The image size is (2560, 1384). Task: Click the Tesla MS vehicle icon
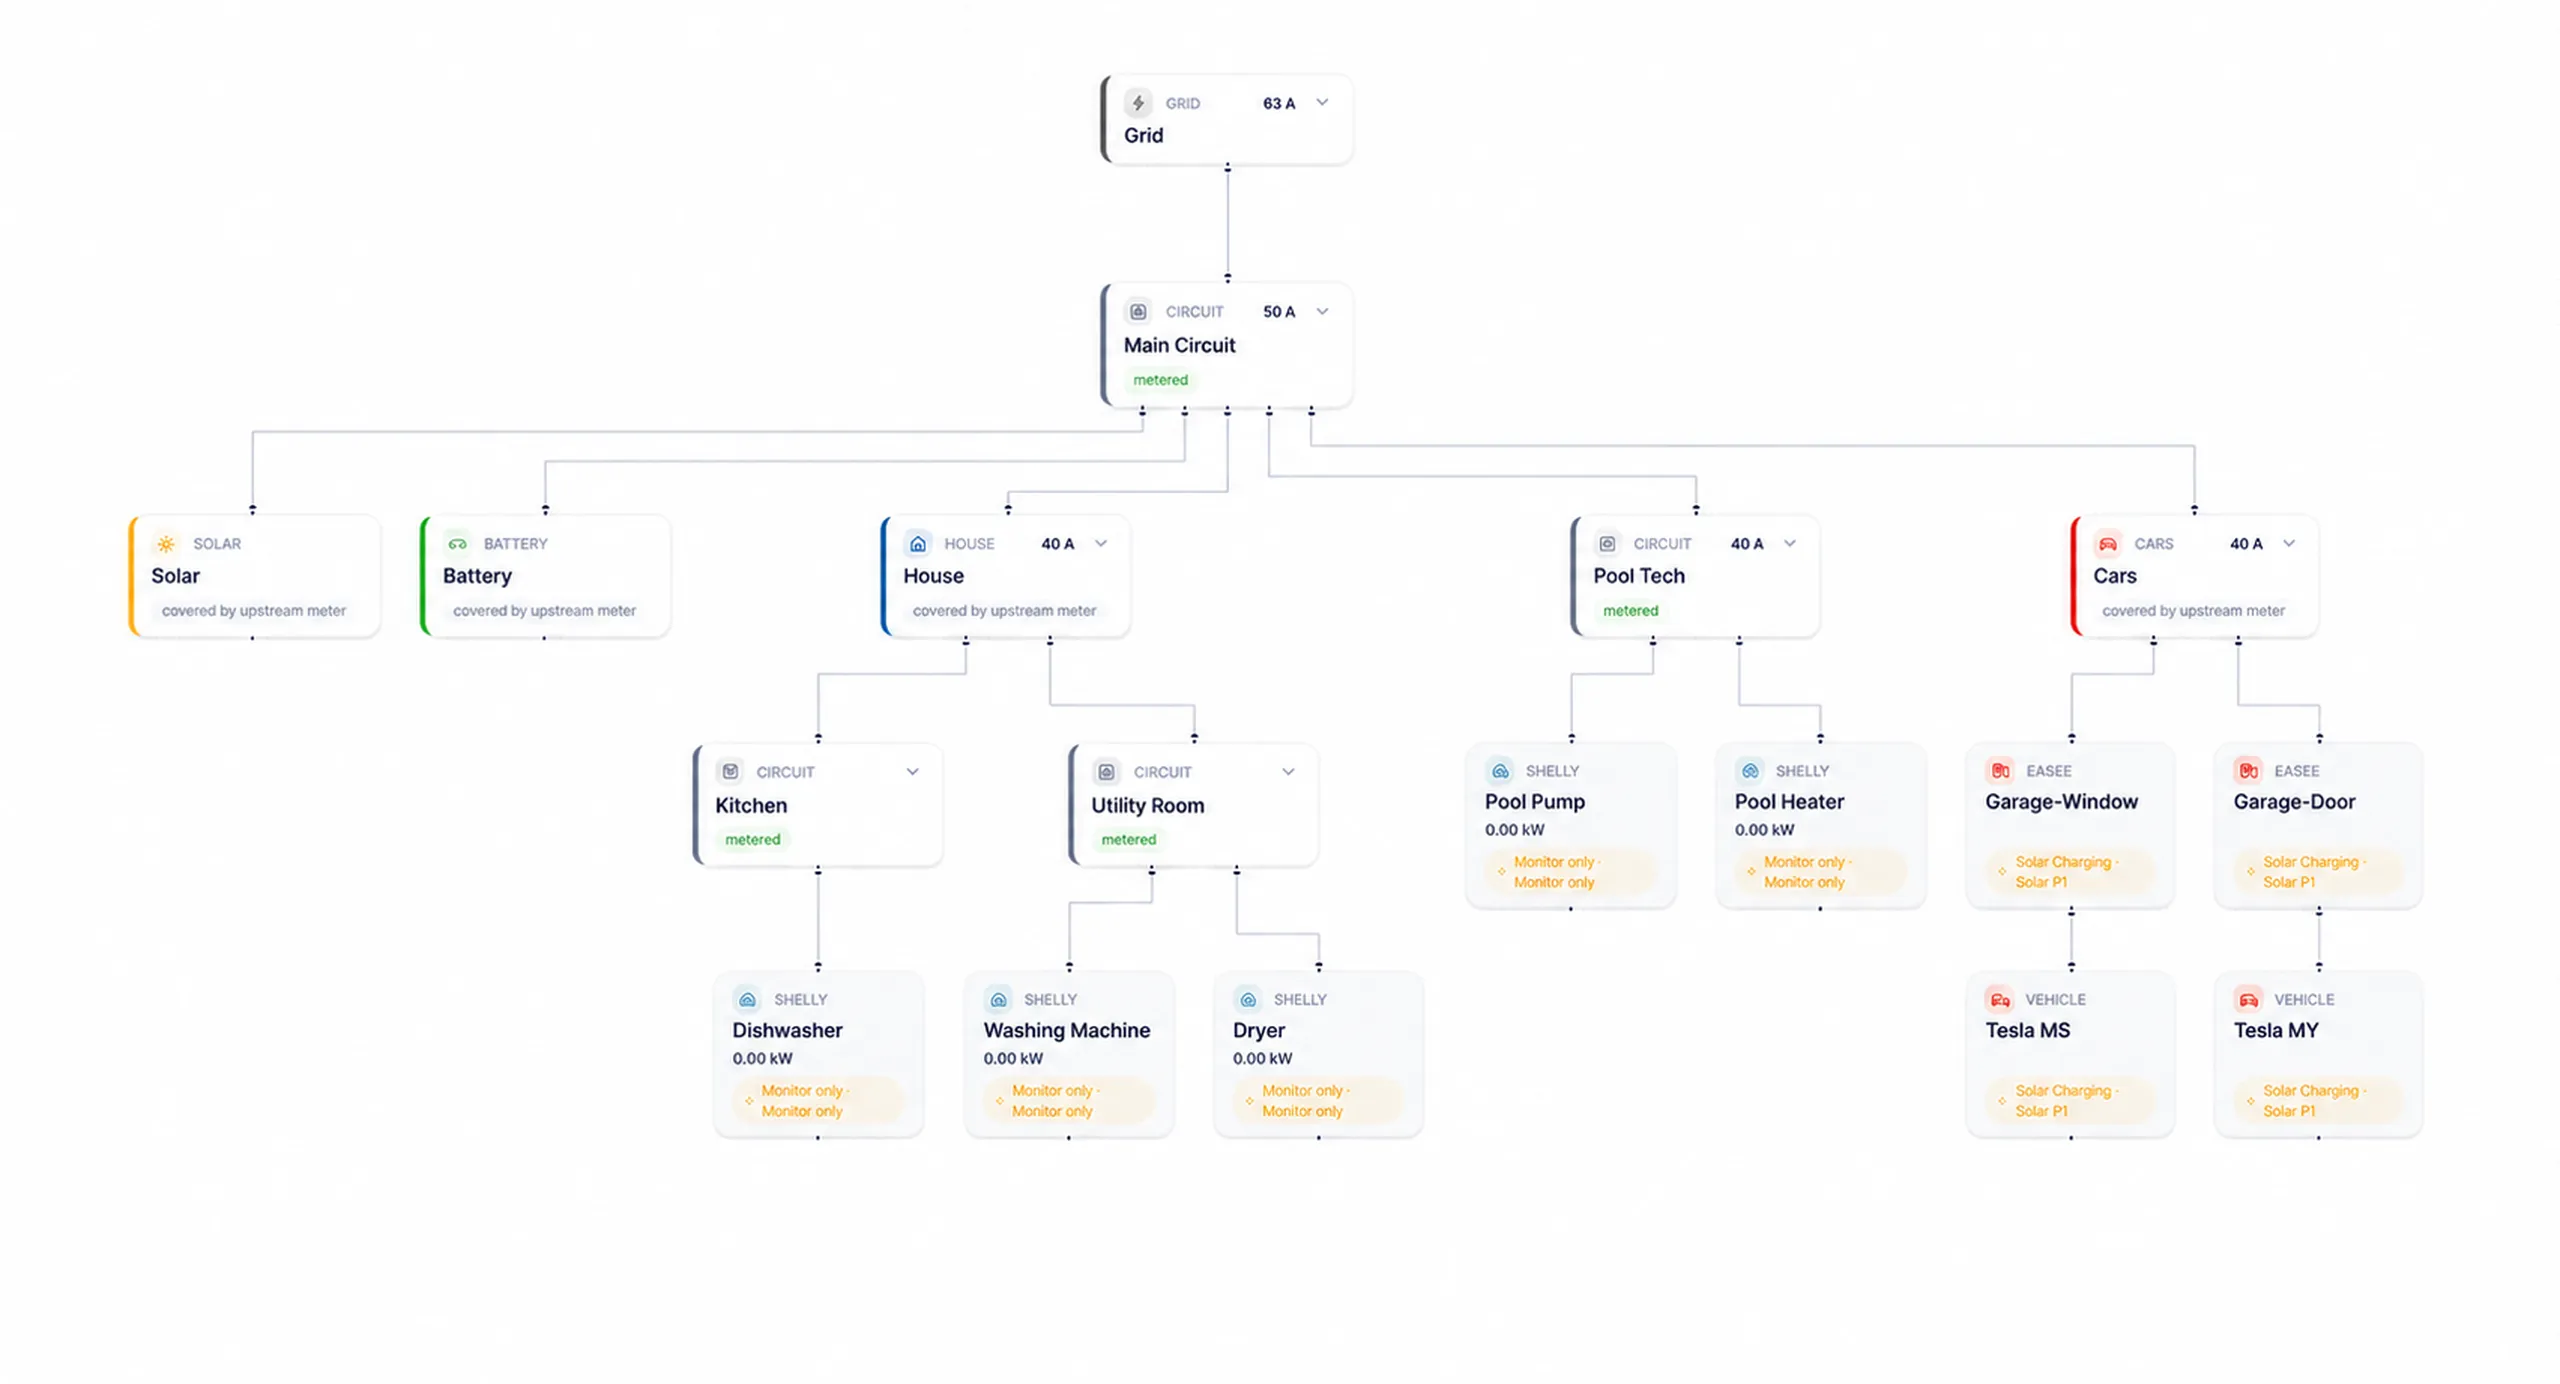[2000, 999]
